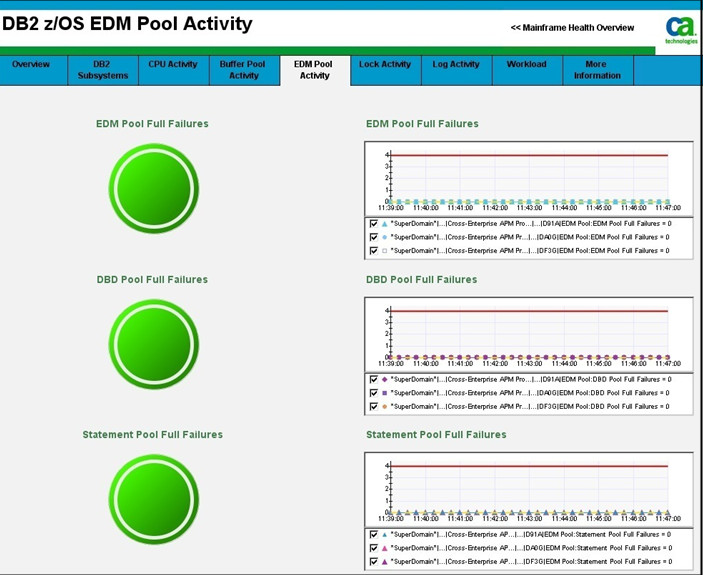The width and height of the screenshot is (703, 575).
Task: Click blue triangle marker for D91A Statement Pool legend
Action: pyautogui.click(x=384, y=535)
